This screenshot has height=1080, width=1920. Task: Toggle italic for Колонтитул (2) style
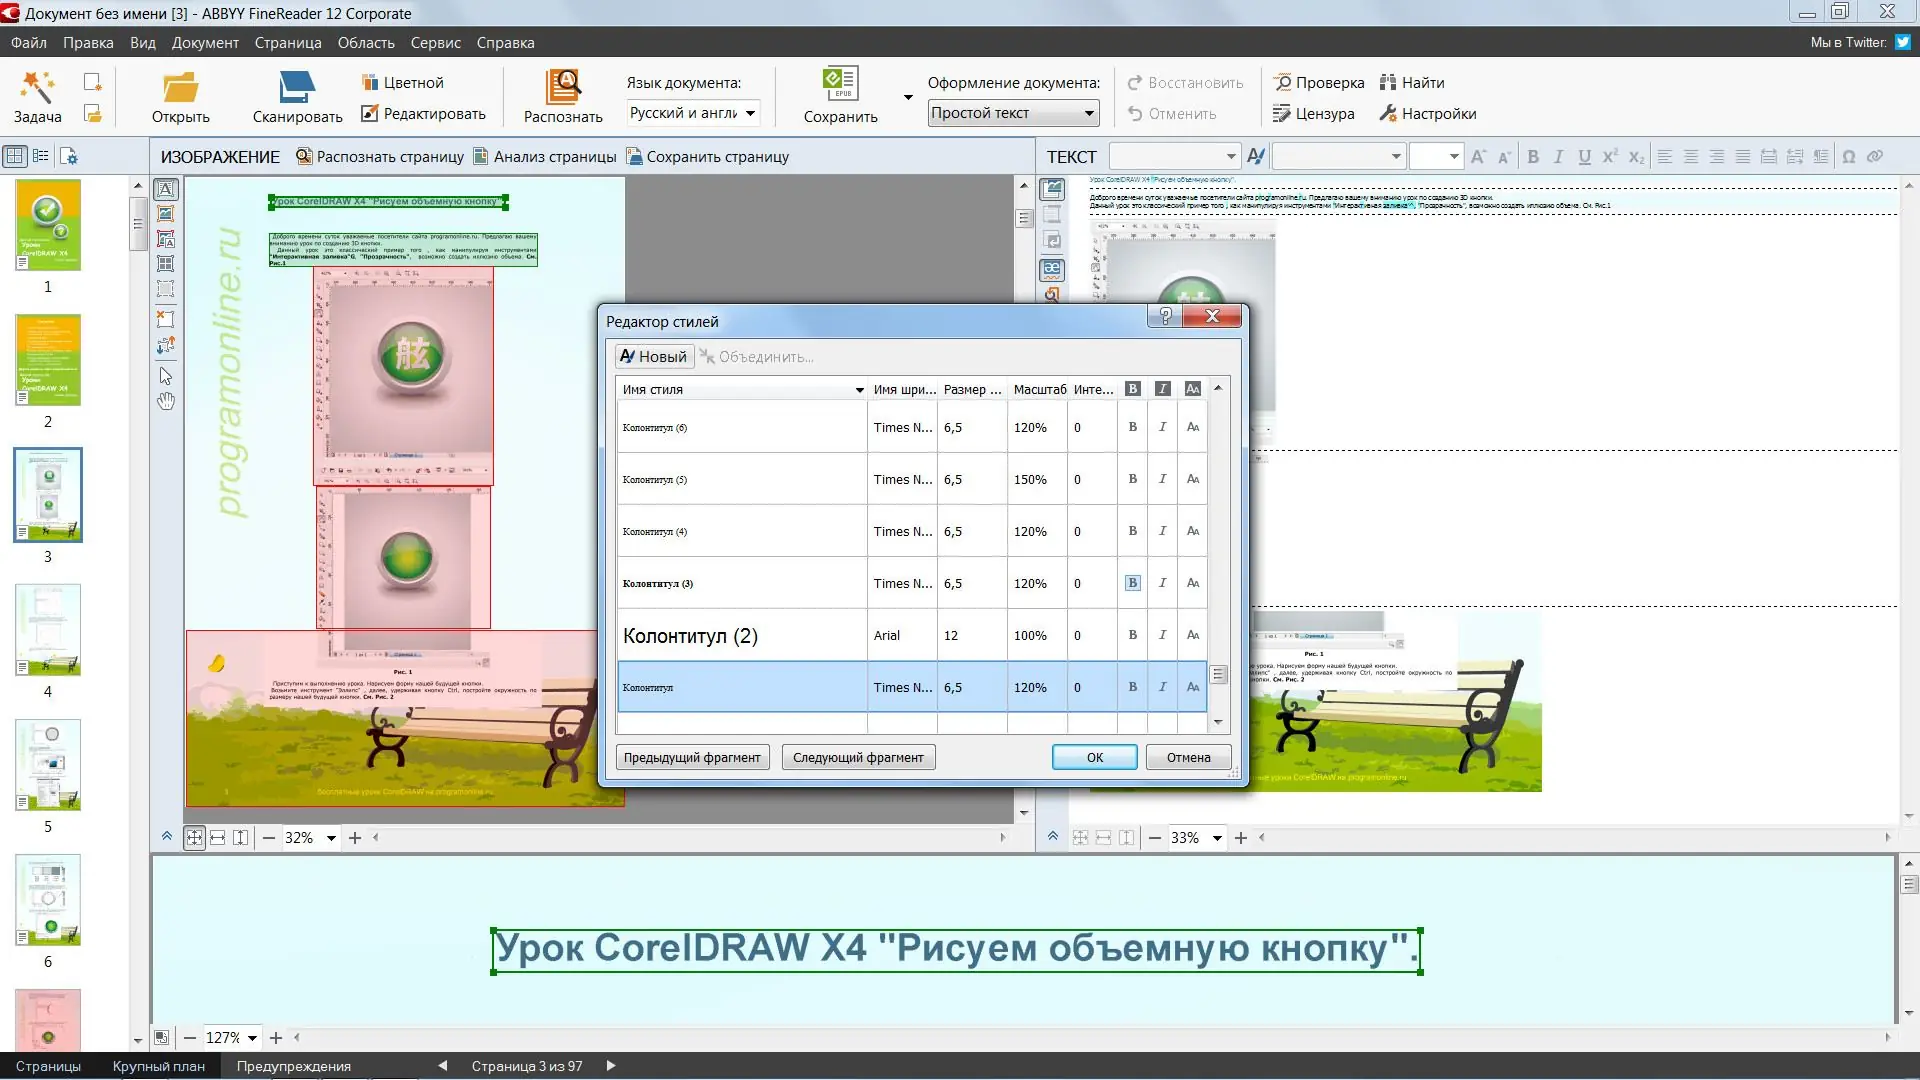[1162, 635]
